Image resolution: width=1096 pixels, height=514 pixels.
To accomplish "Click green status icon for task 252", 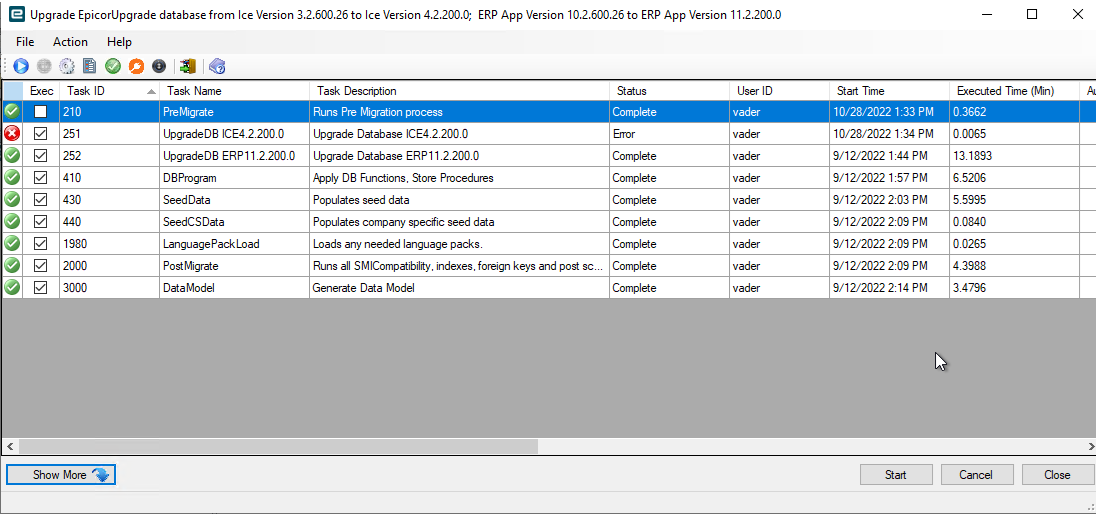I will (x=12, y=155).
